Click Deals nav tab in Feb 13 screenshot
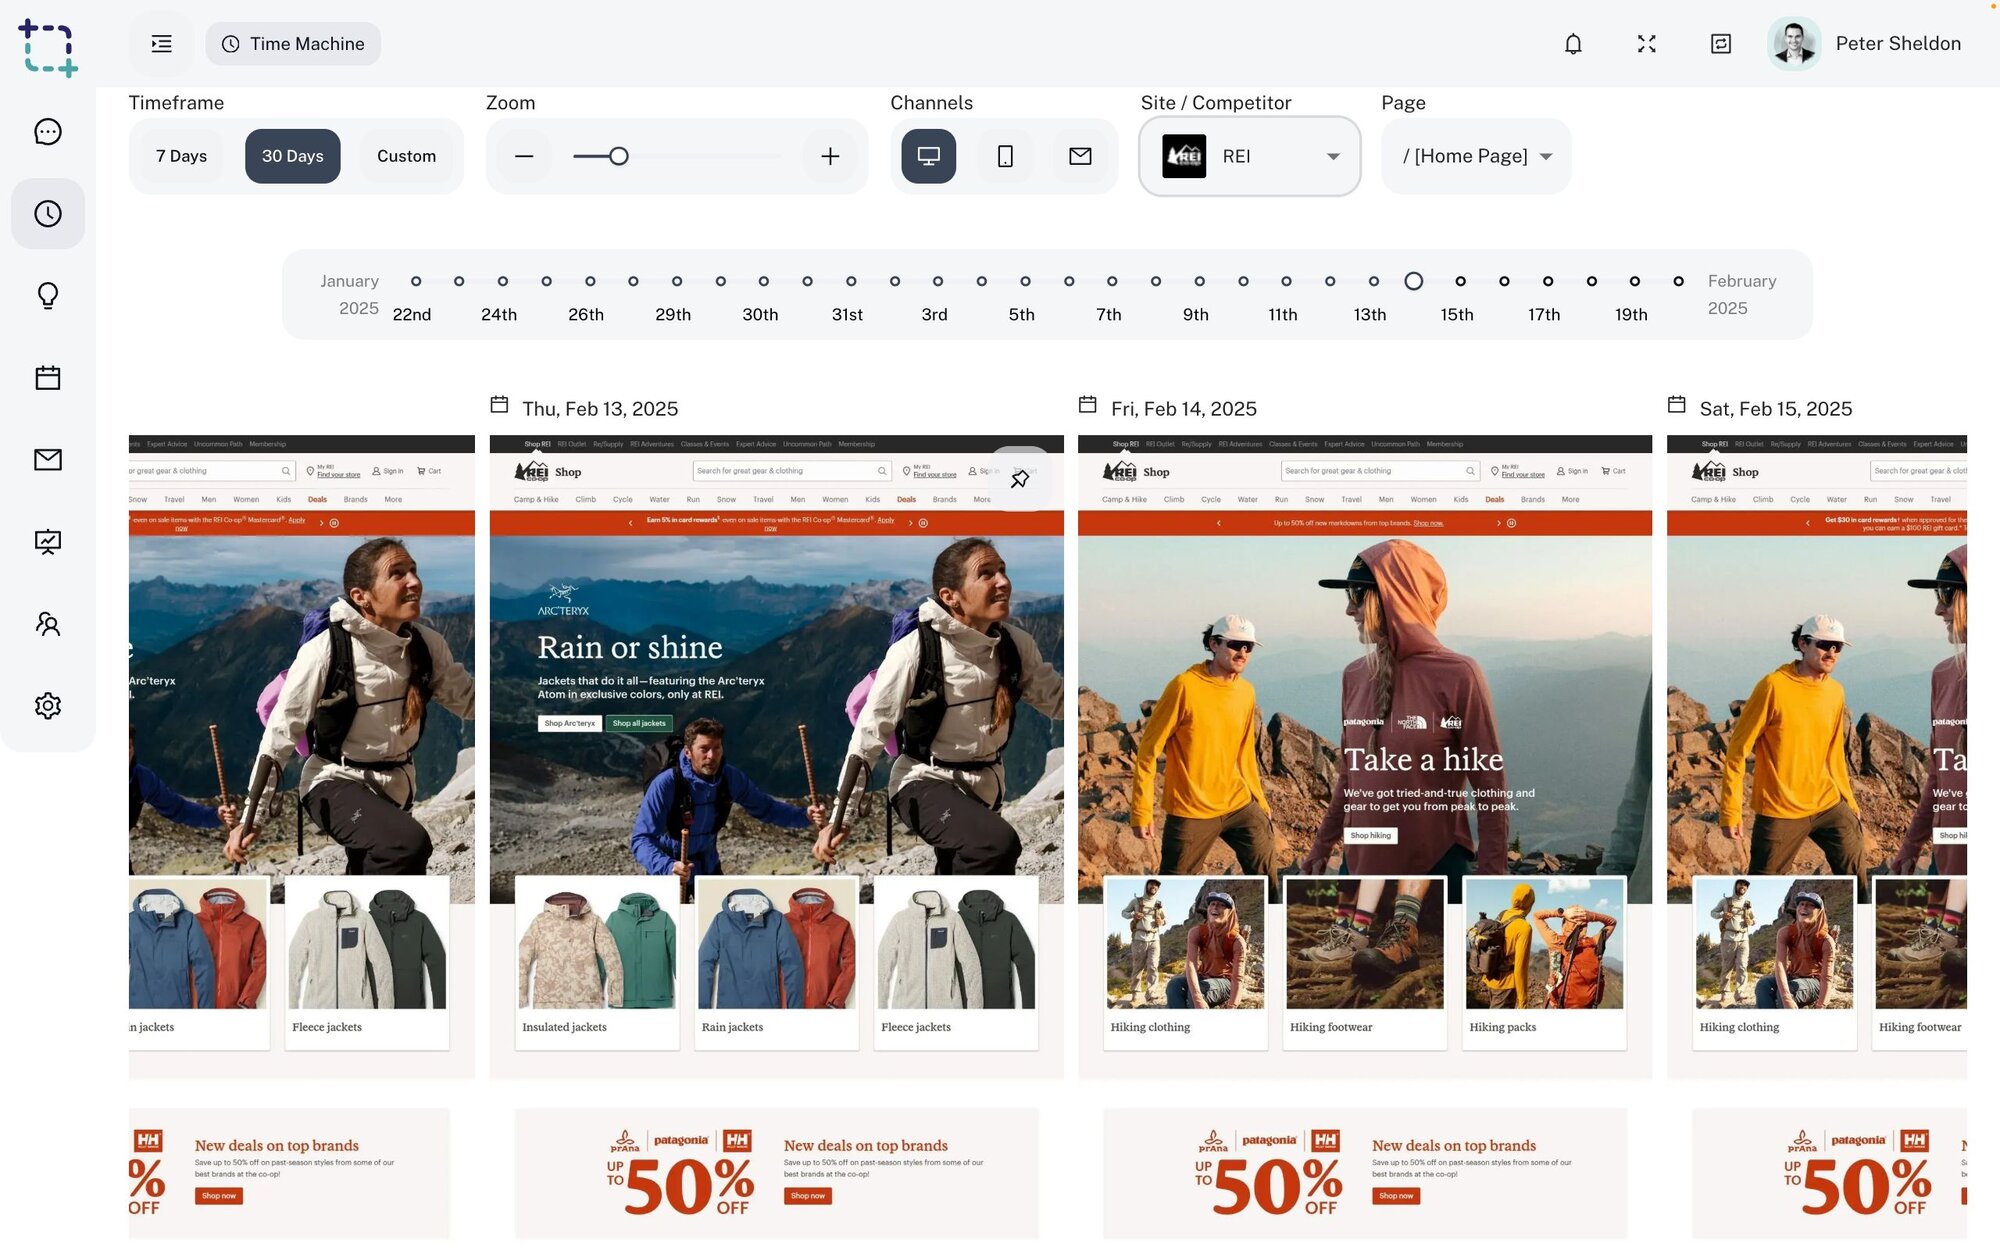The width and height of the screenshot is (2000, 1250). coord(906,499)
